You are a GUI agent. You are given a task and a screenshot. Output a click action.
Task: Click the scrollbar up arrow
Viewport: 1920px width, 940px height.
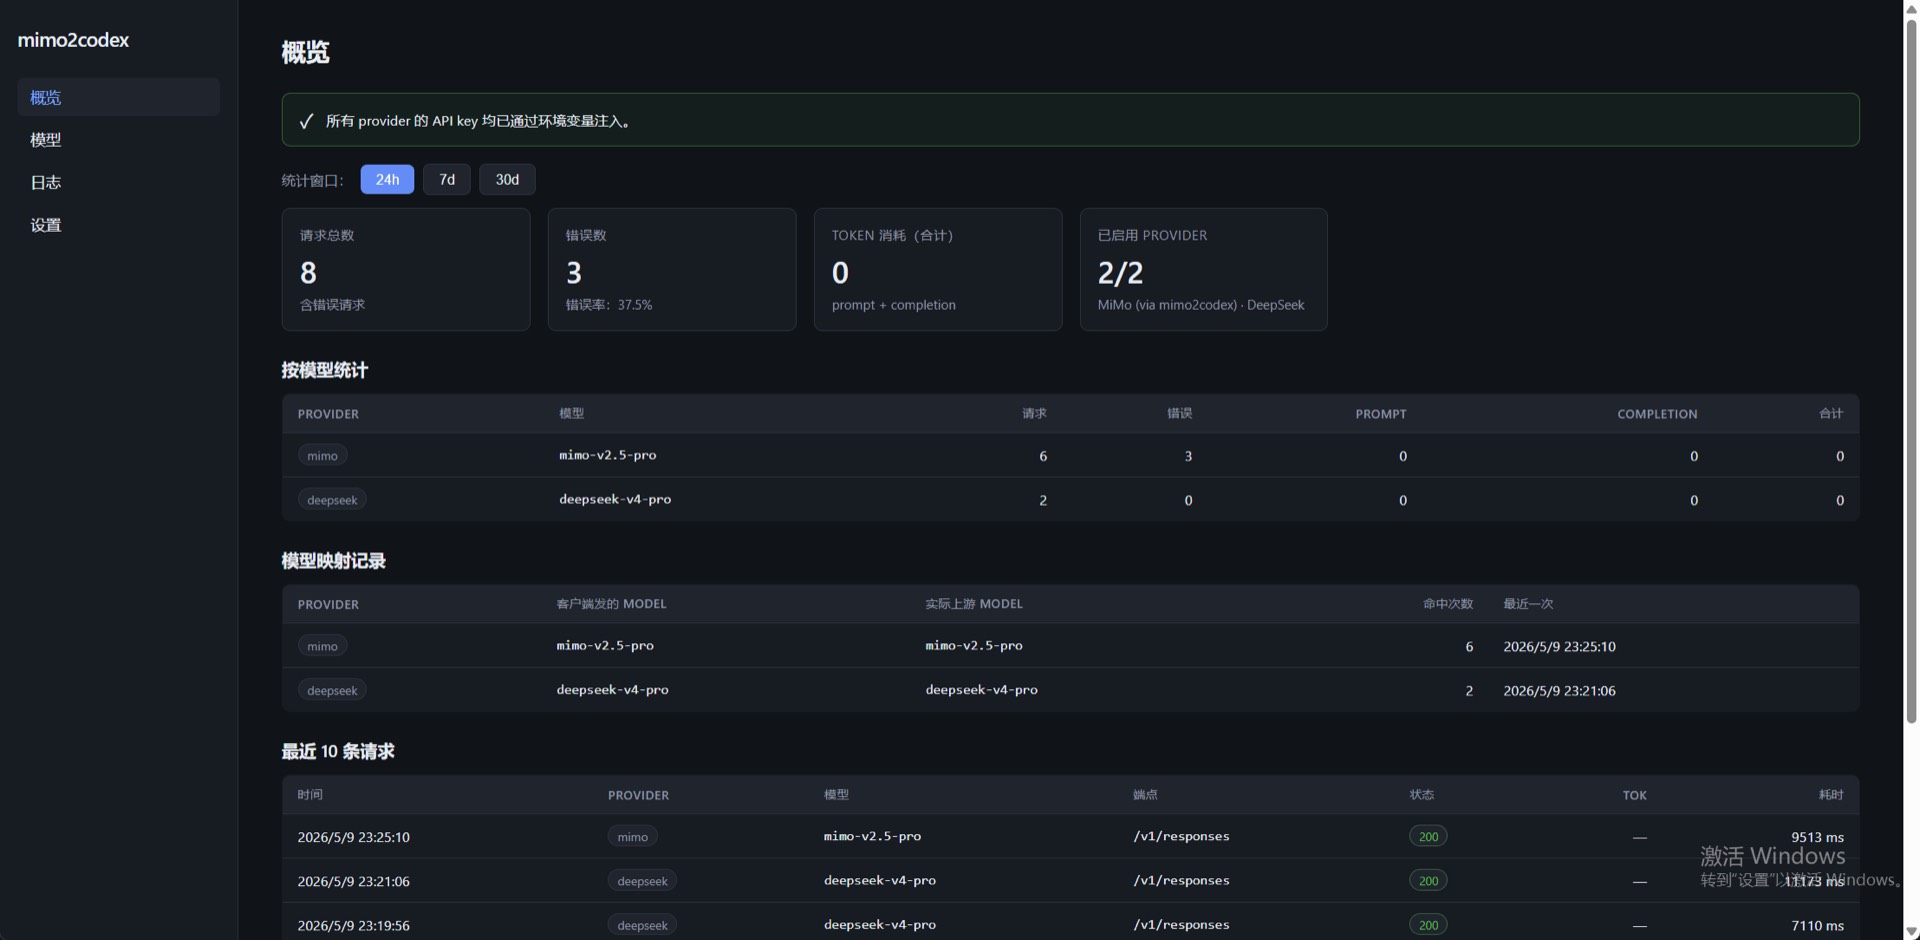click(1911, 8)
